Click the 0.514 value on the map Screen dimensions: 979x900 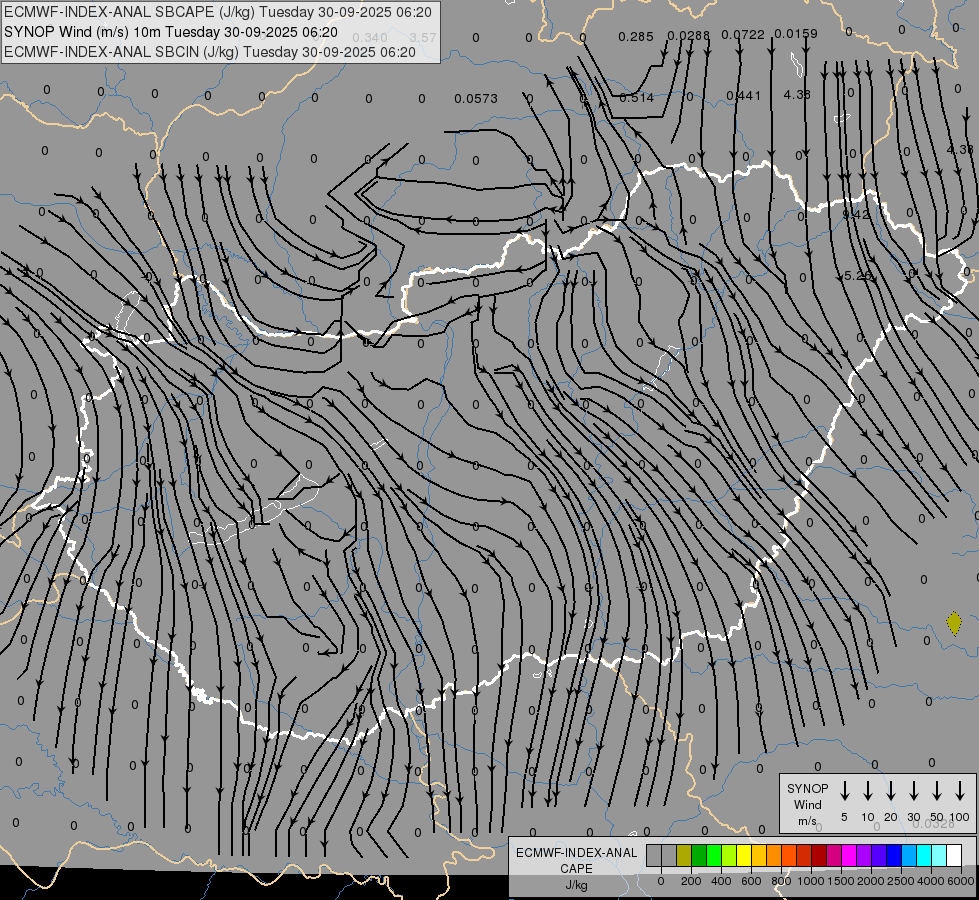636,97
